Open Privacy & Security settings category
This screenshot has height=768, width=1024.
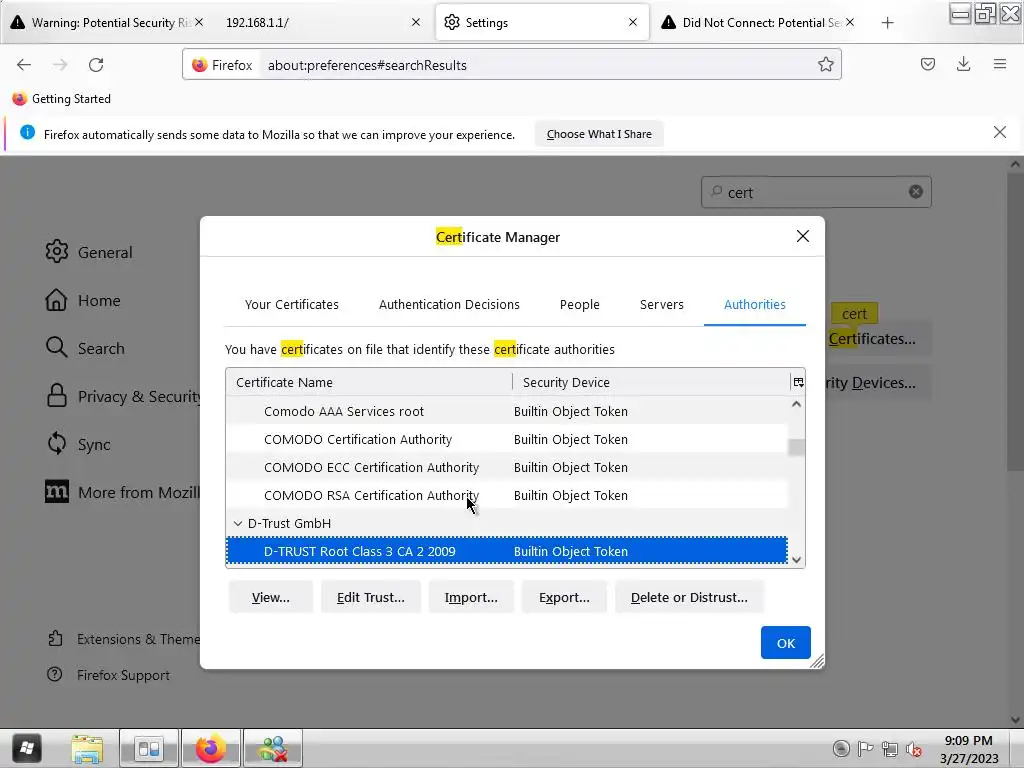click(122, 396)
